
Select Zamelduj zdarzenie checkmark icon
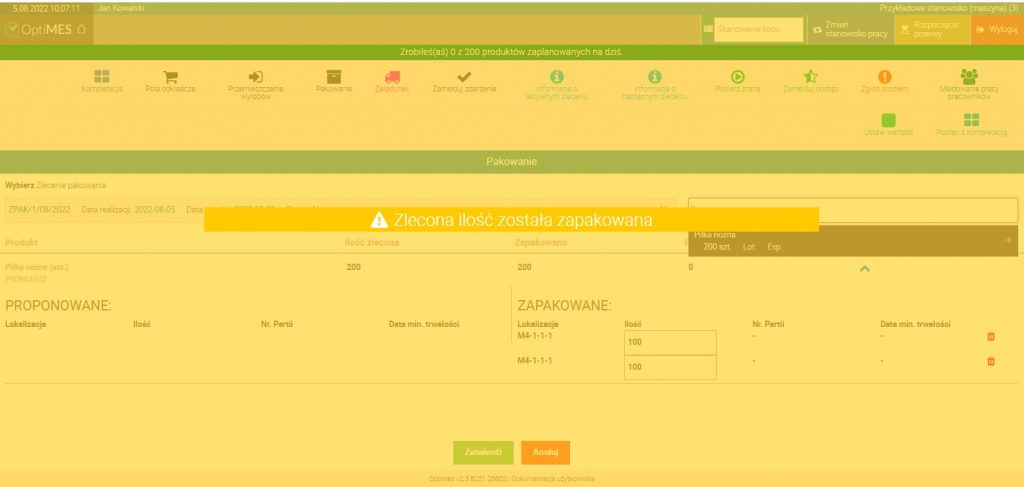click(464, 76)
